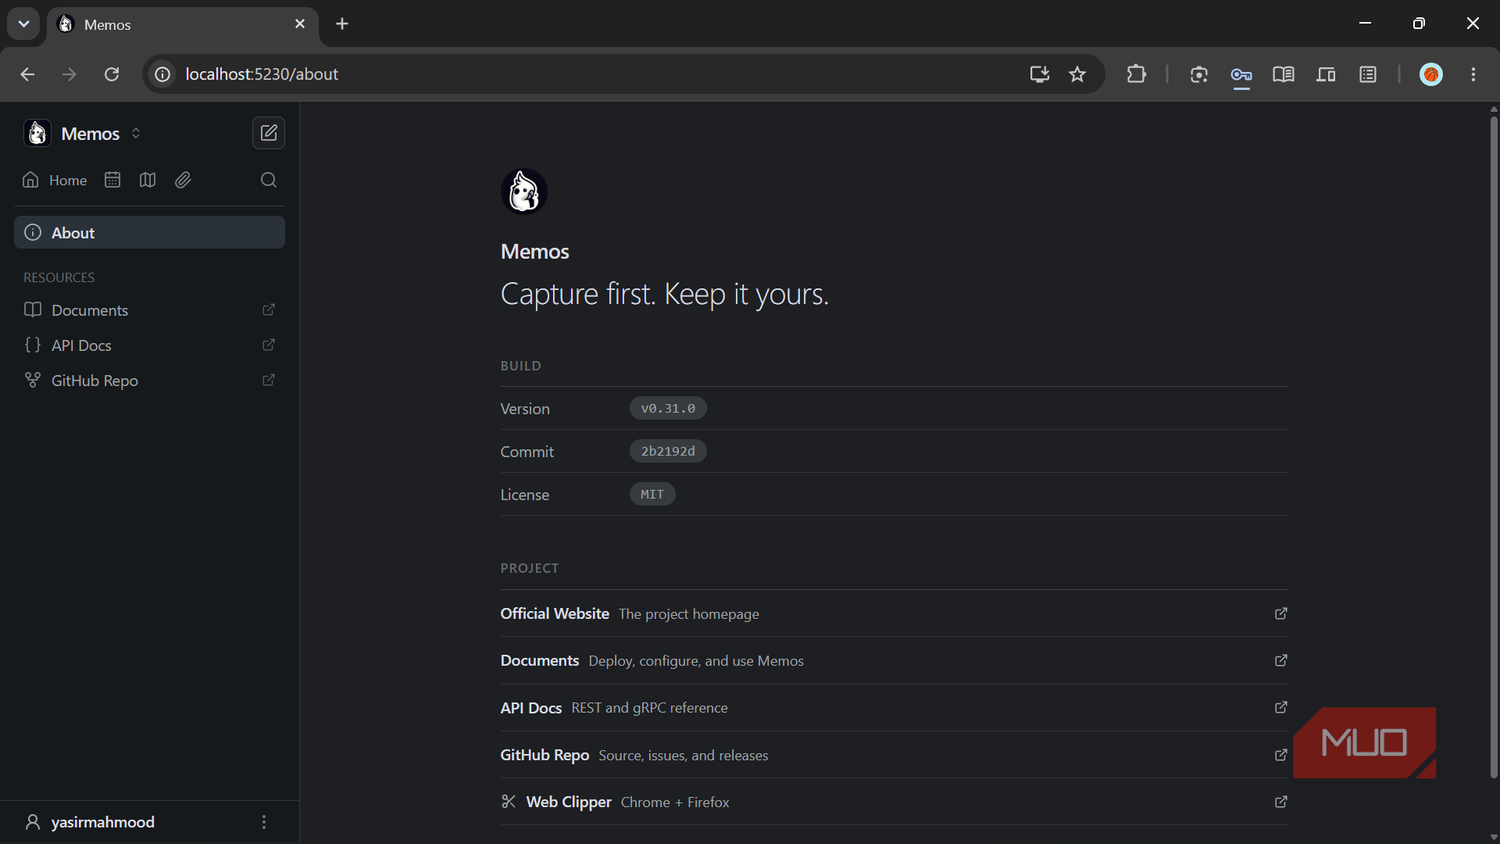The height and width of the screenshot is (844, 1500).
Task: Open the reading mode book icon
Action: (1283, 74)
